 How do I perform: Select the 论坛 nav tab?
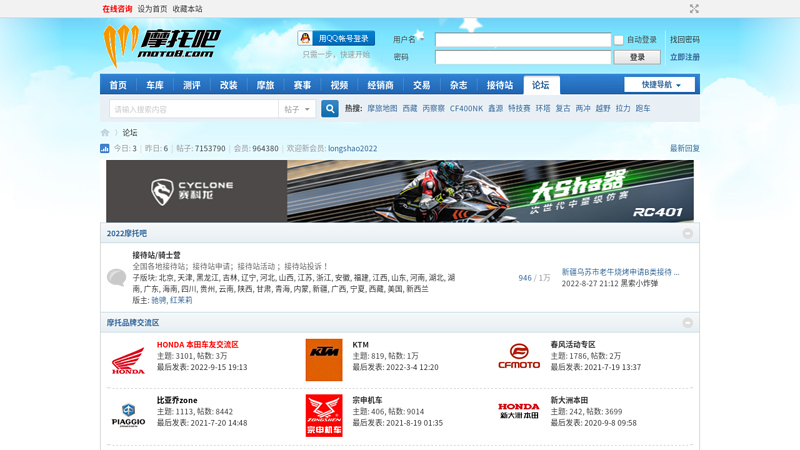pyautogui.click(x=541, y=85)
